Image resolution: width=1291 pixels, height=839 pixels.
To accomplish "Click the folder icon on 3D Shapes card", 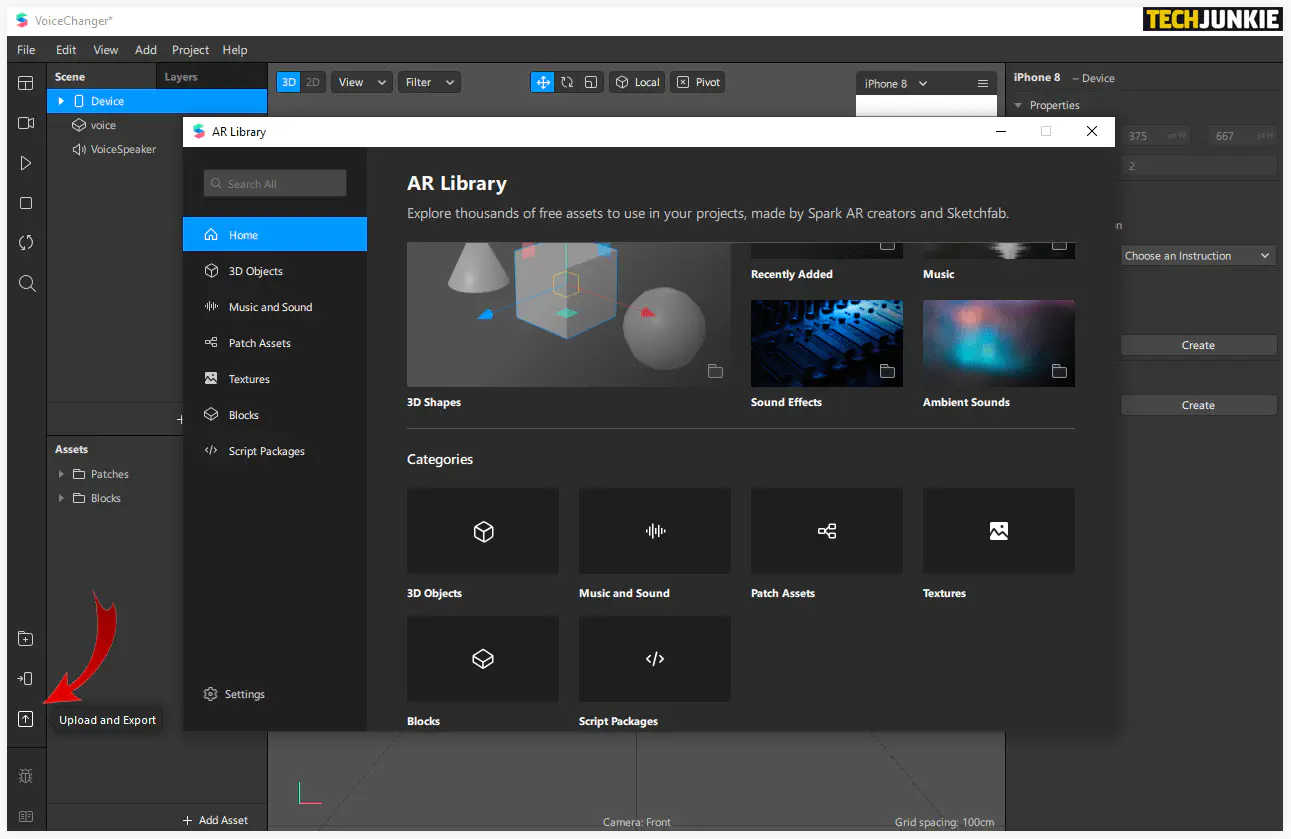I will point(715,371).
